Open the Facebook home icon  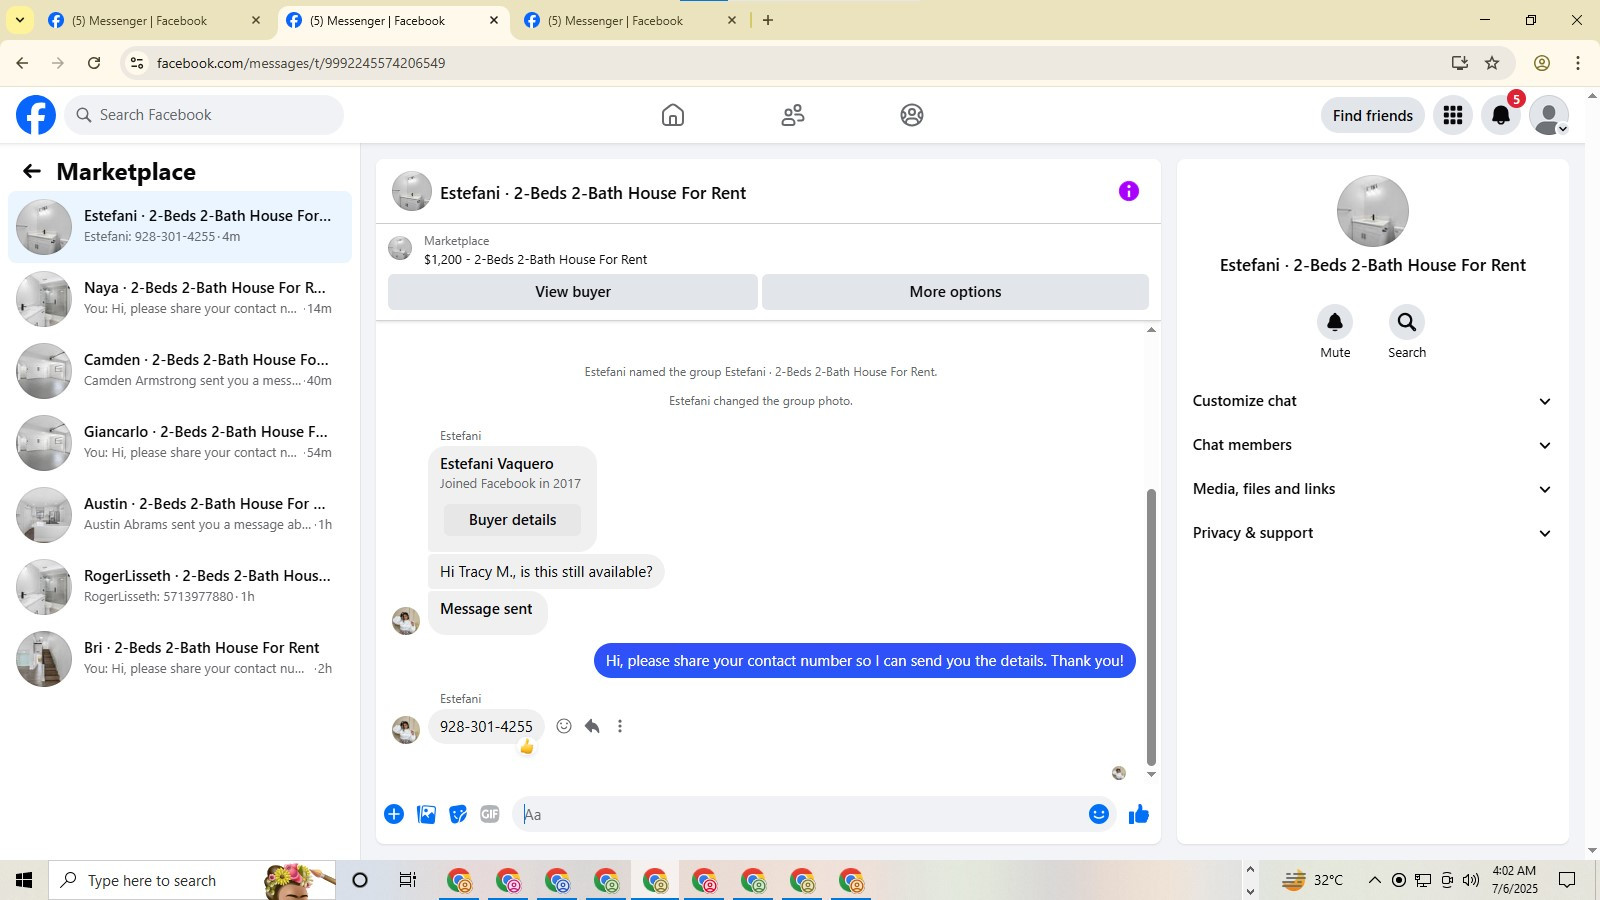[673, 115]
